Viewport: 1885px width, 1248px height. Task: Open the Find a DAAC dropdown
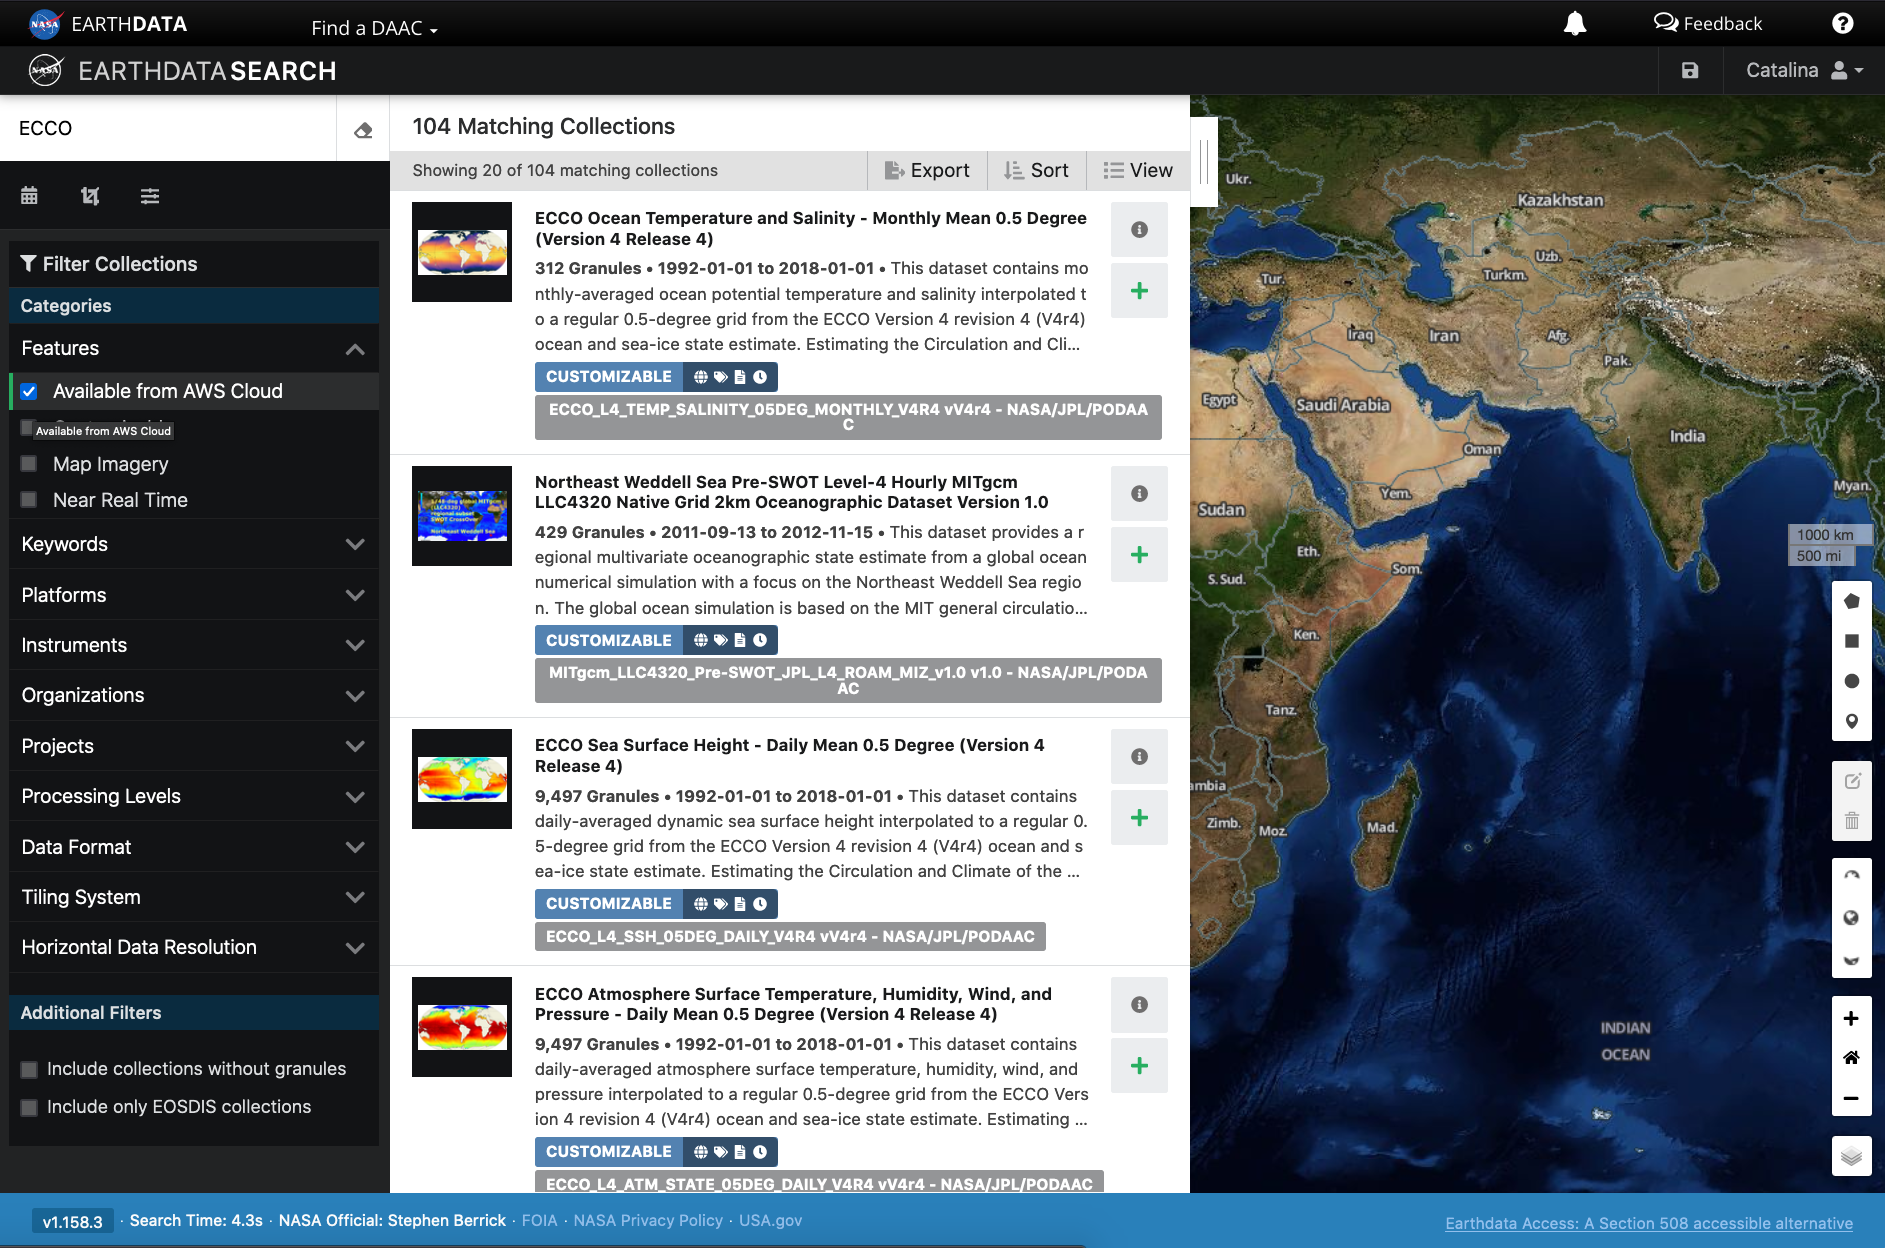[374, 28]
